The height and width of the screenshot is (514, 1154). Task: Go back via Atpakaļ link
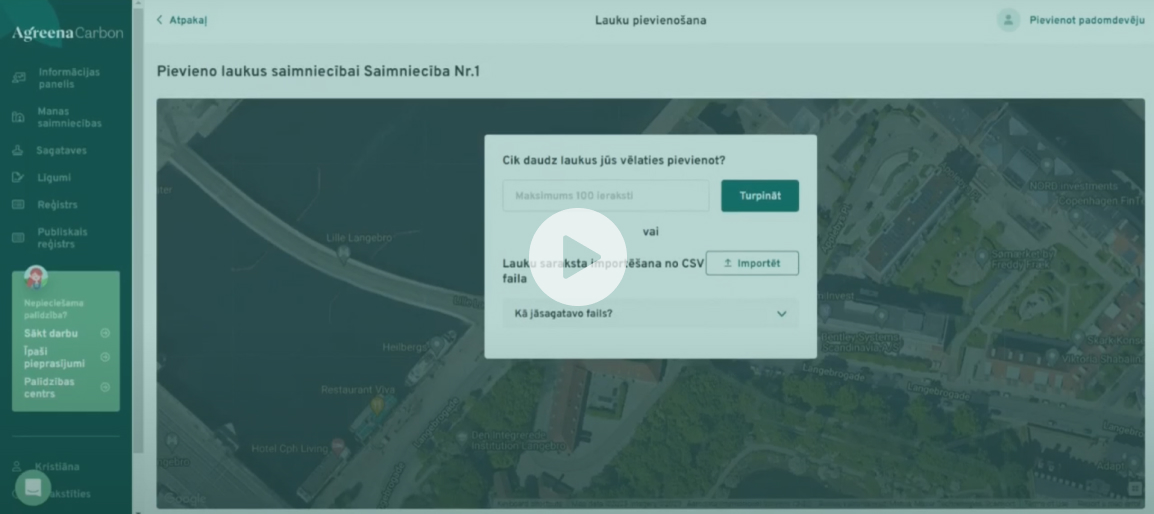coord(181,20)
